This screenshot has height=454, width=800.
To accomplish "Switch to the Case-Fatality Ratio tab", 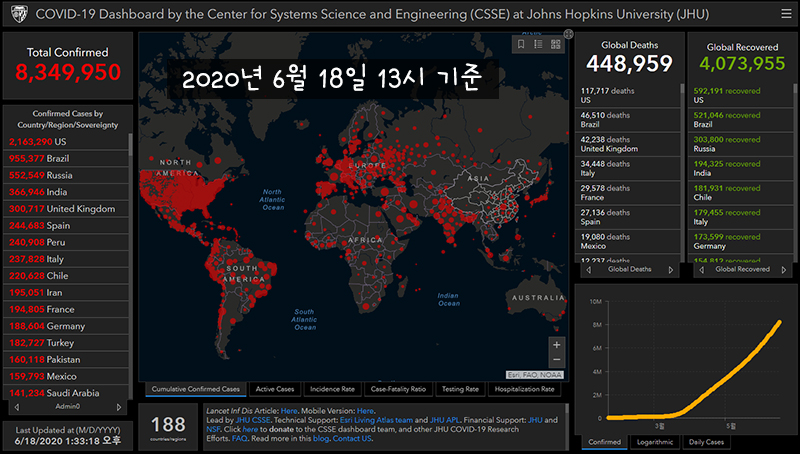I will coord(398,389).
